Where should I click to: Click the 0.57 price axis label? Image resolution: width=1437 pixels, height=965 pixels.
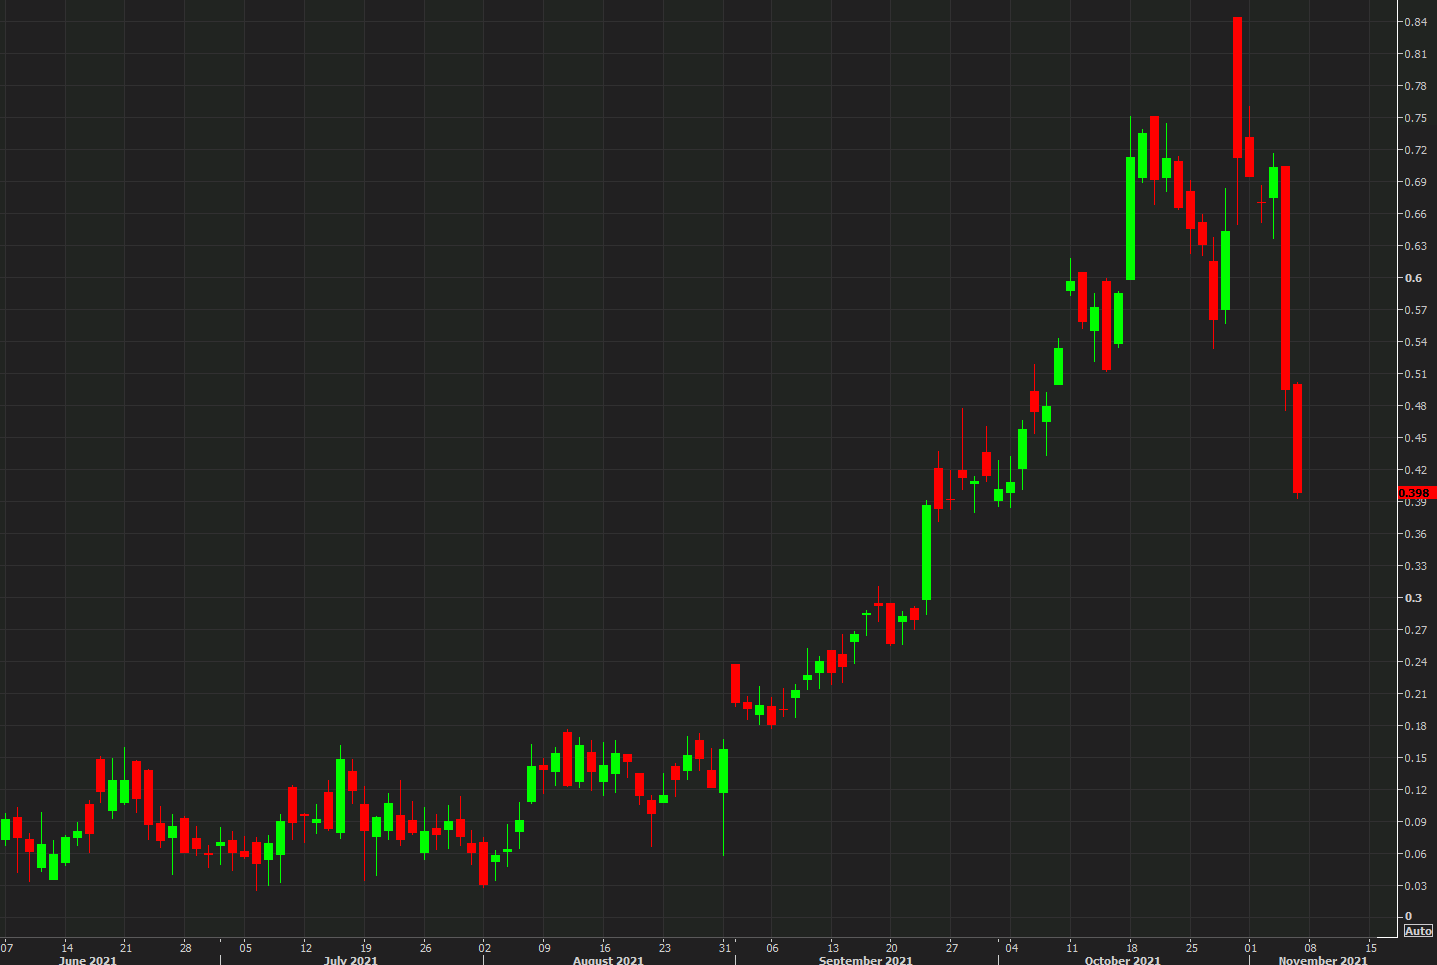point(1415,310)
